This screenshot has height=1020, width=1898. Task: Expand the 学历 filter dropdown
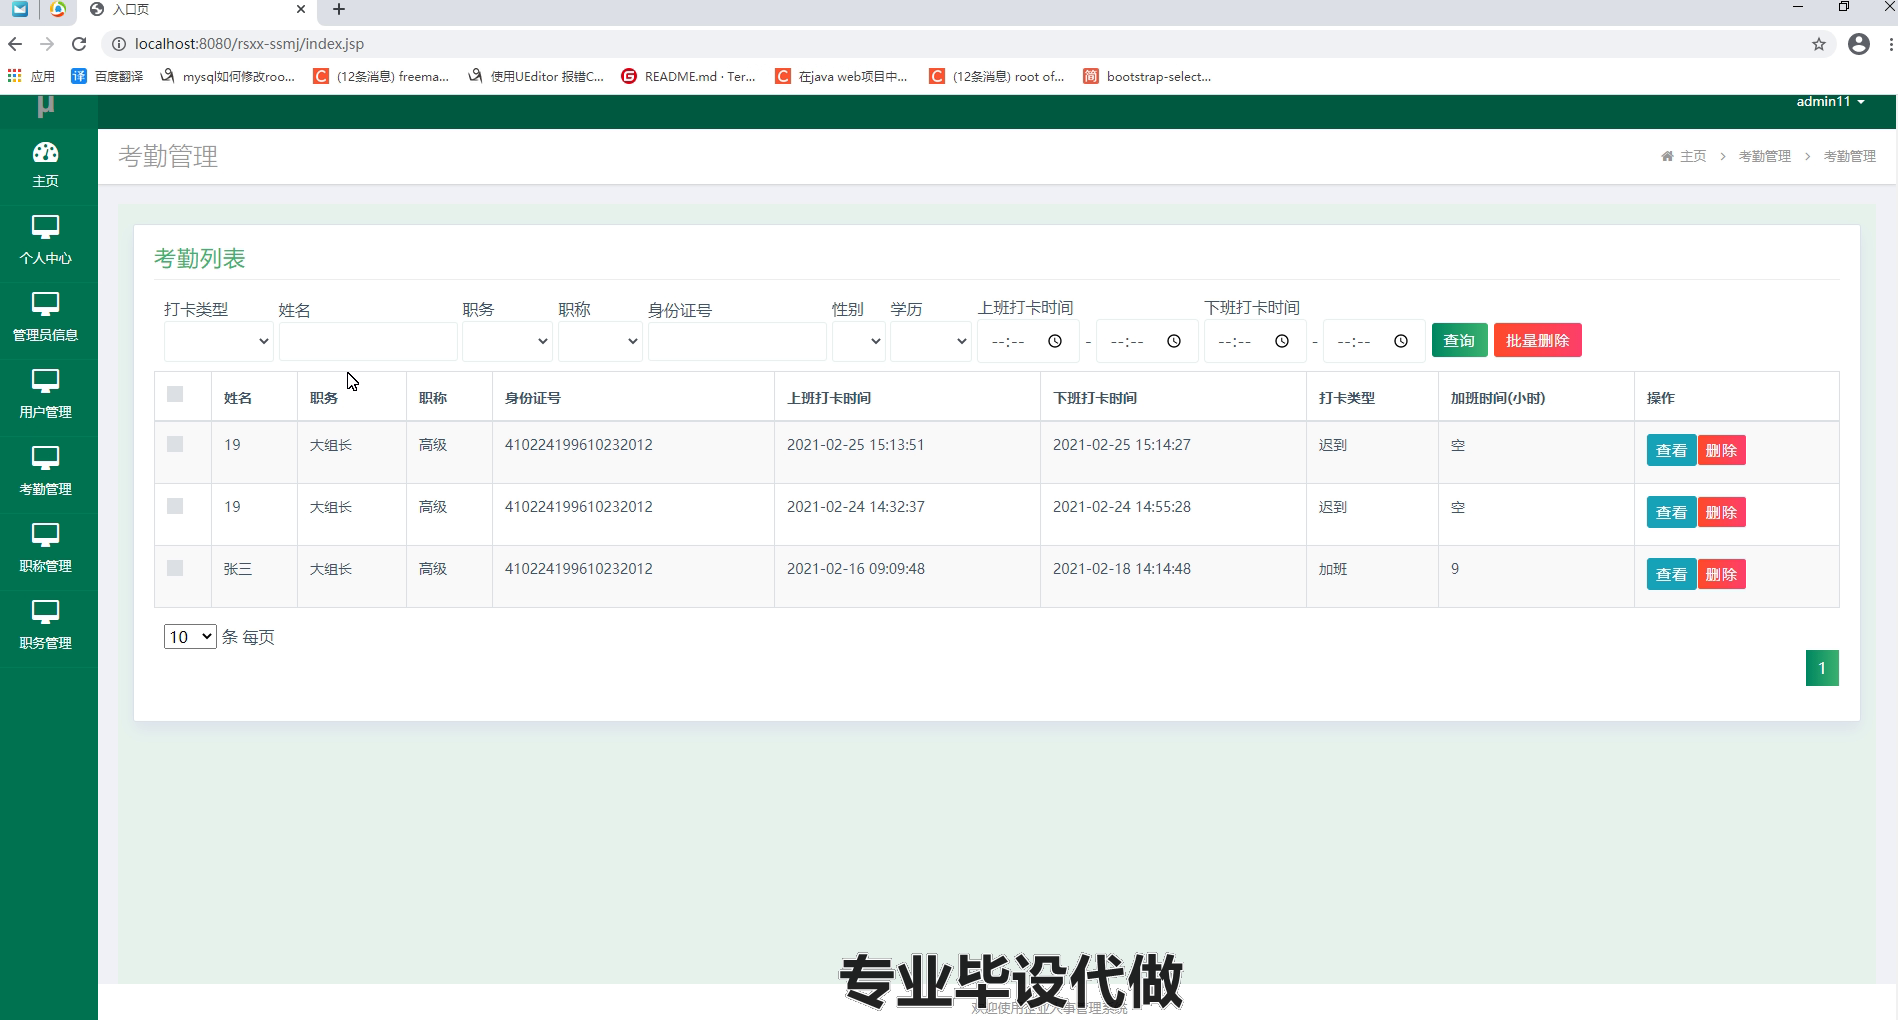pyautogui.click(x=930, y=341)
